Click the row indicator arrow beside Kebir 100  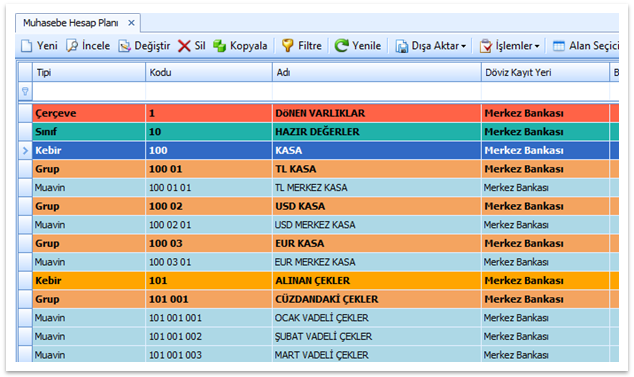click(25, 150)
